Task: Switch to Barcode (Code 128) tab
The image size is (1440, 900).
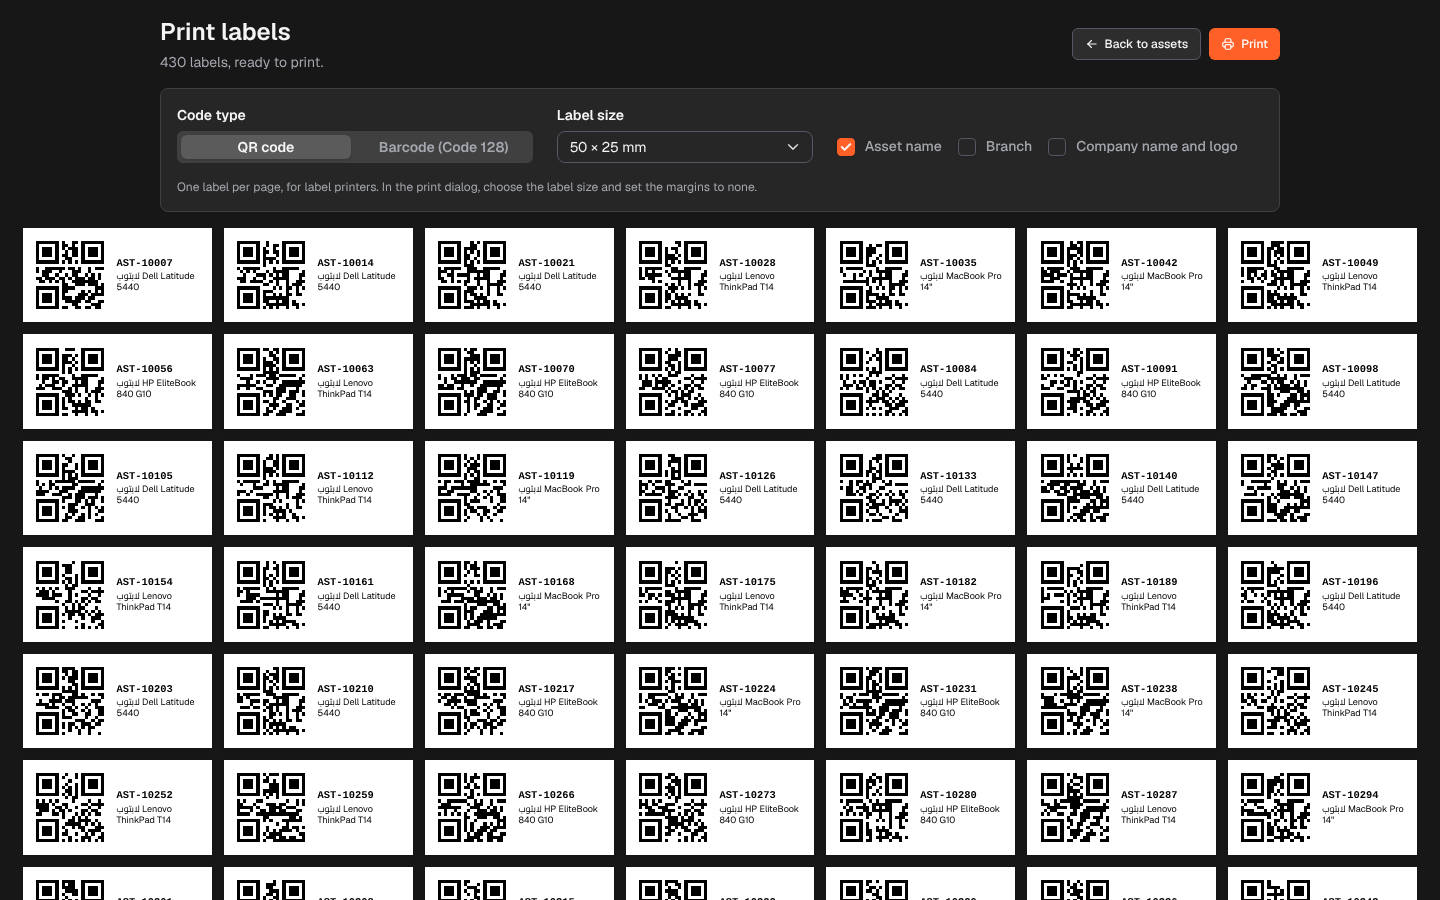Action: pyautogui.click(x=444, y=147)
